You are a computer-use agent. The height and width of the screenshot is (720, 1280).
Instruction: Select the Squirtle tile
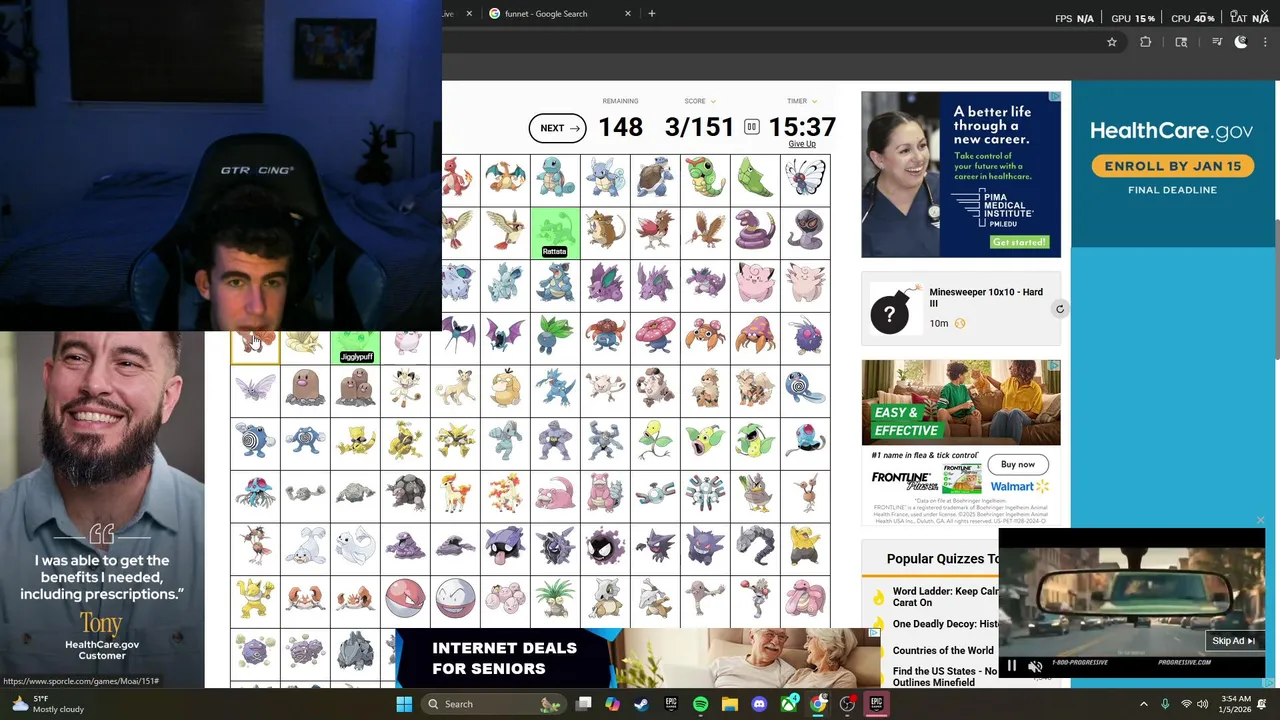pyautogui.click(x=555, y=180)
